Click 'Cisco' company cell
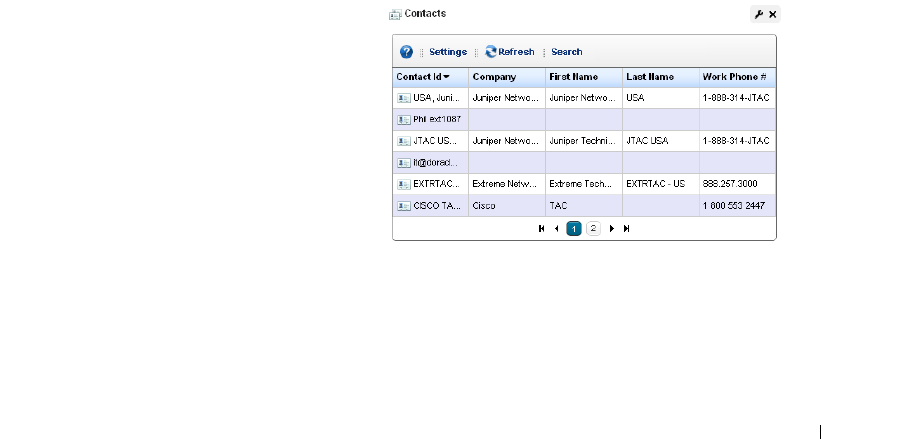The image size is (900, 439). tap(507, 205)
